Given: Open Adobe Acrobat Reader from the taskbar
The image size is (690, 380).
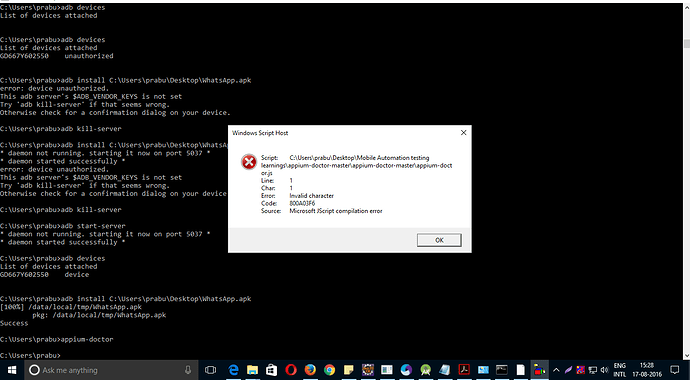Looking at the screenshot, I should click(464, 370).
